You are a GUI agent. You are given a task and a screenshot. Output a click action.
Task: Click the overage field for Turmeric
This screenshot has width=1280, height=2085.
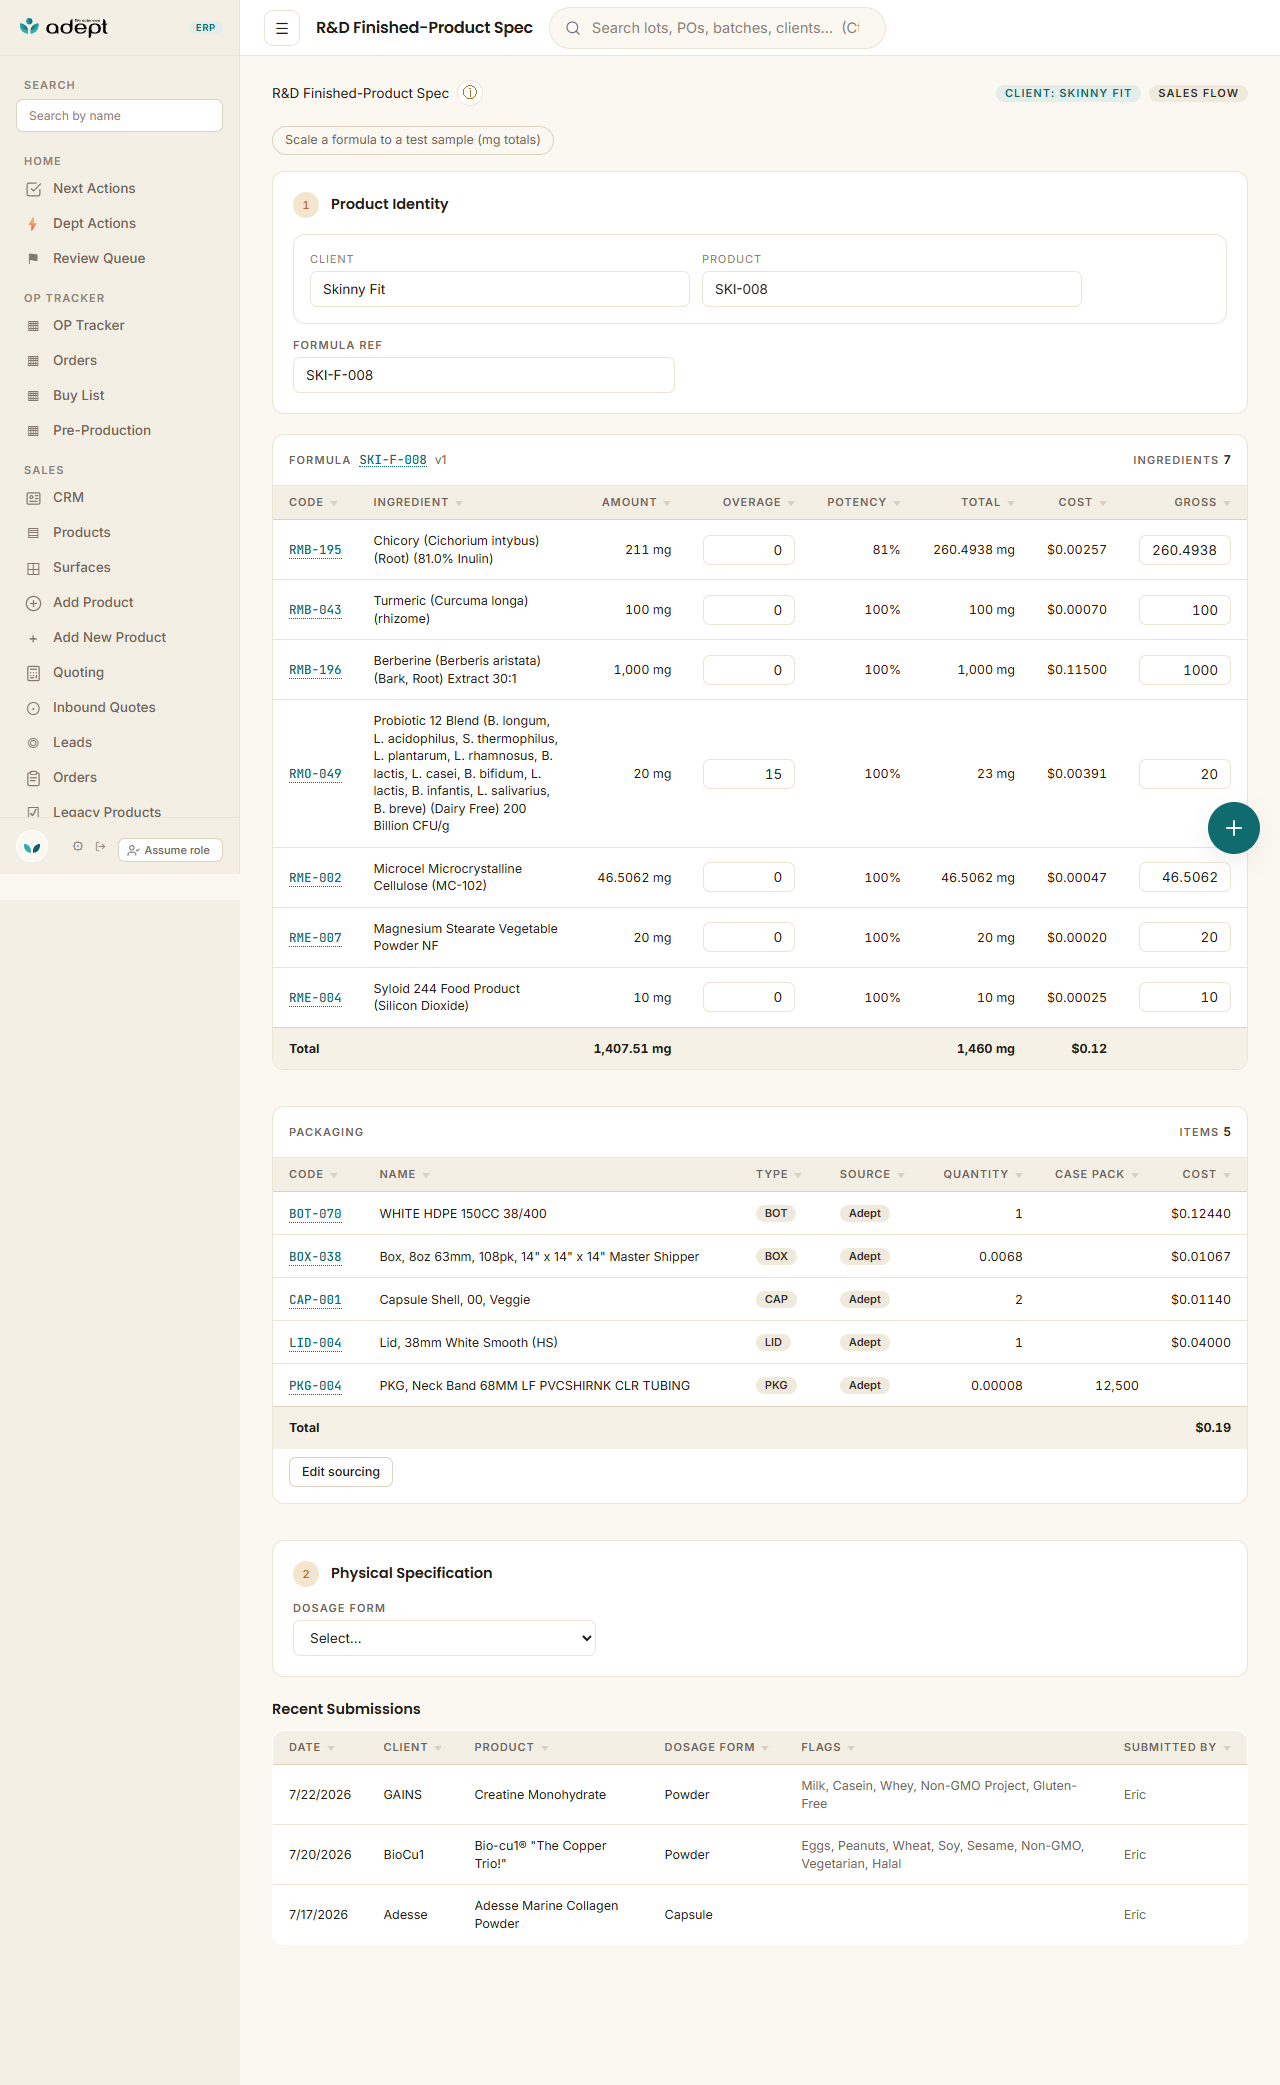click(x=749, y=610)
